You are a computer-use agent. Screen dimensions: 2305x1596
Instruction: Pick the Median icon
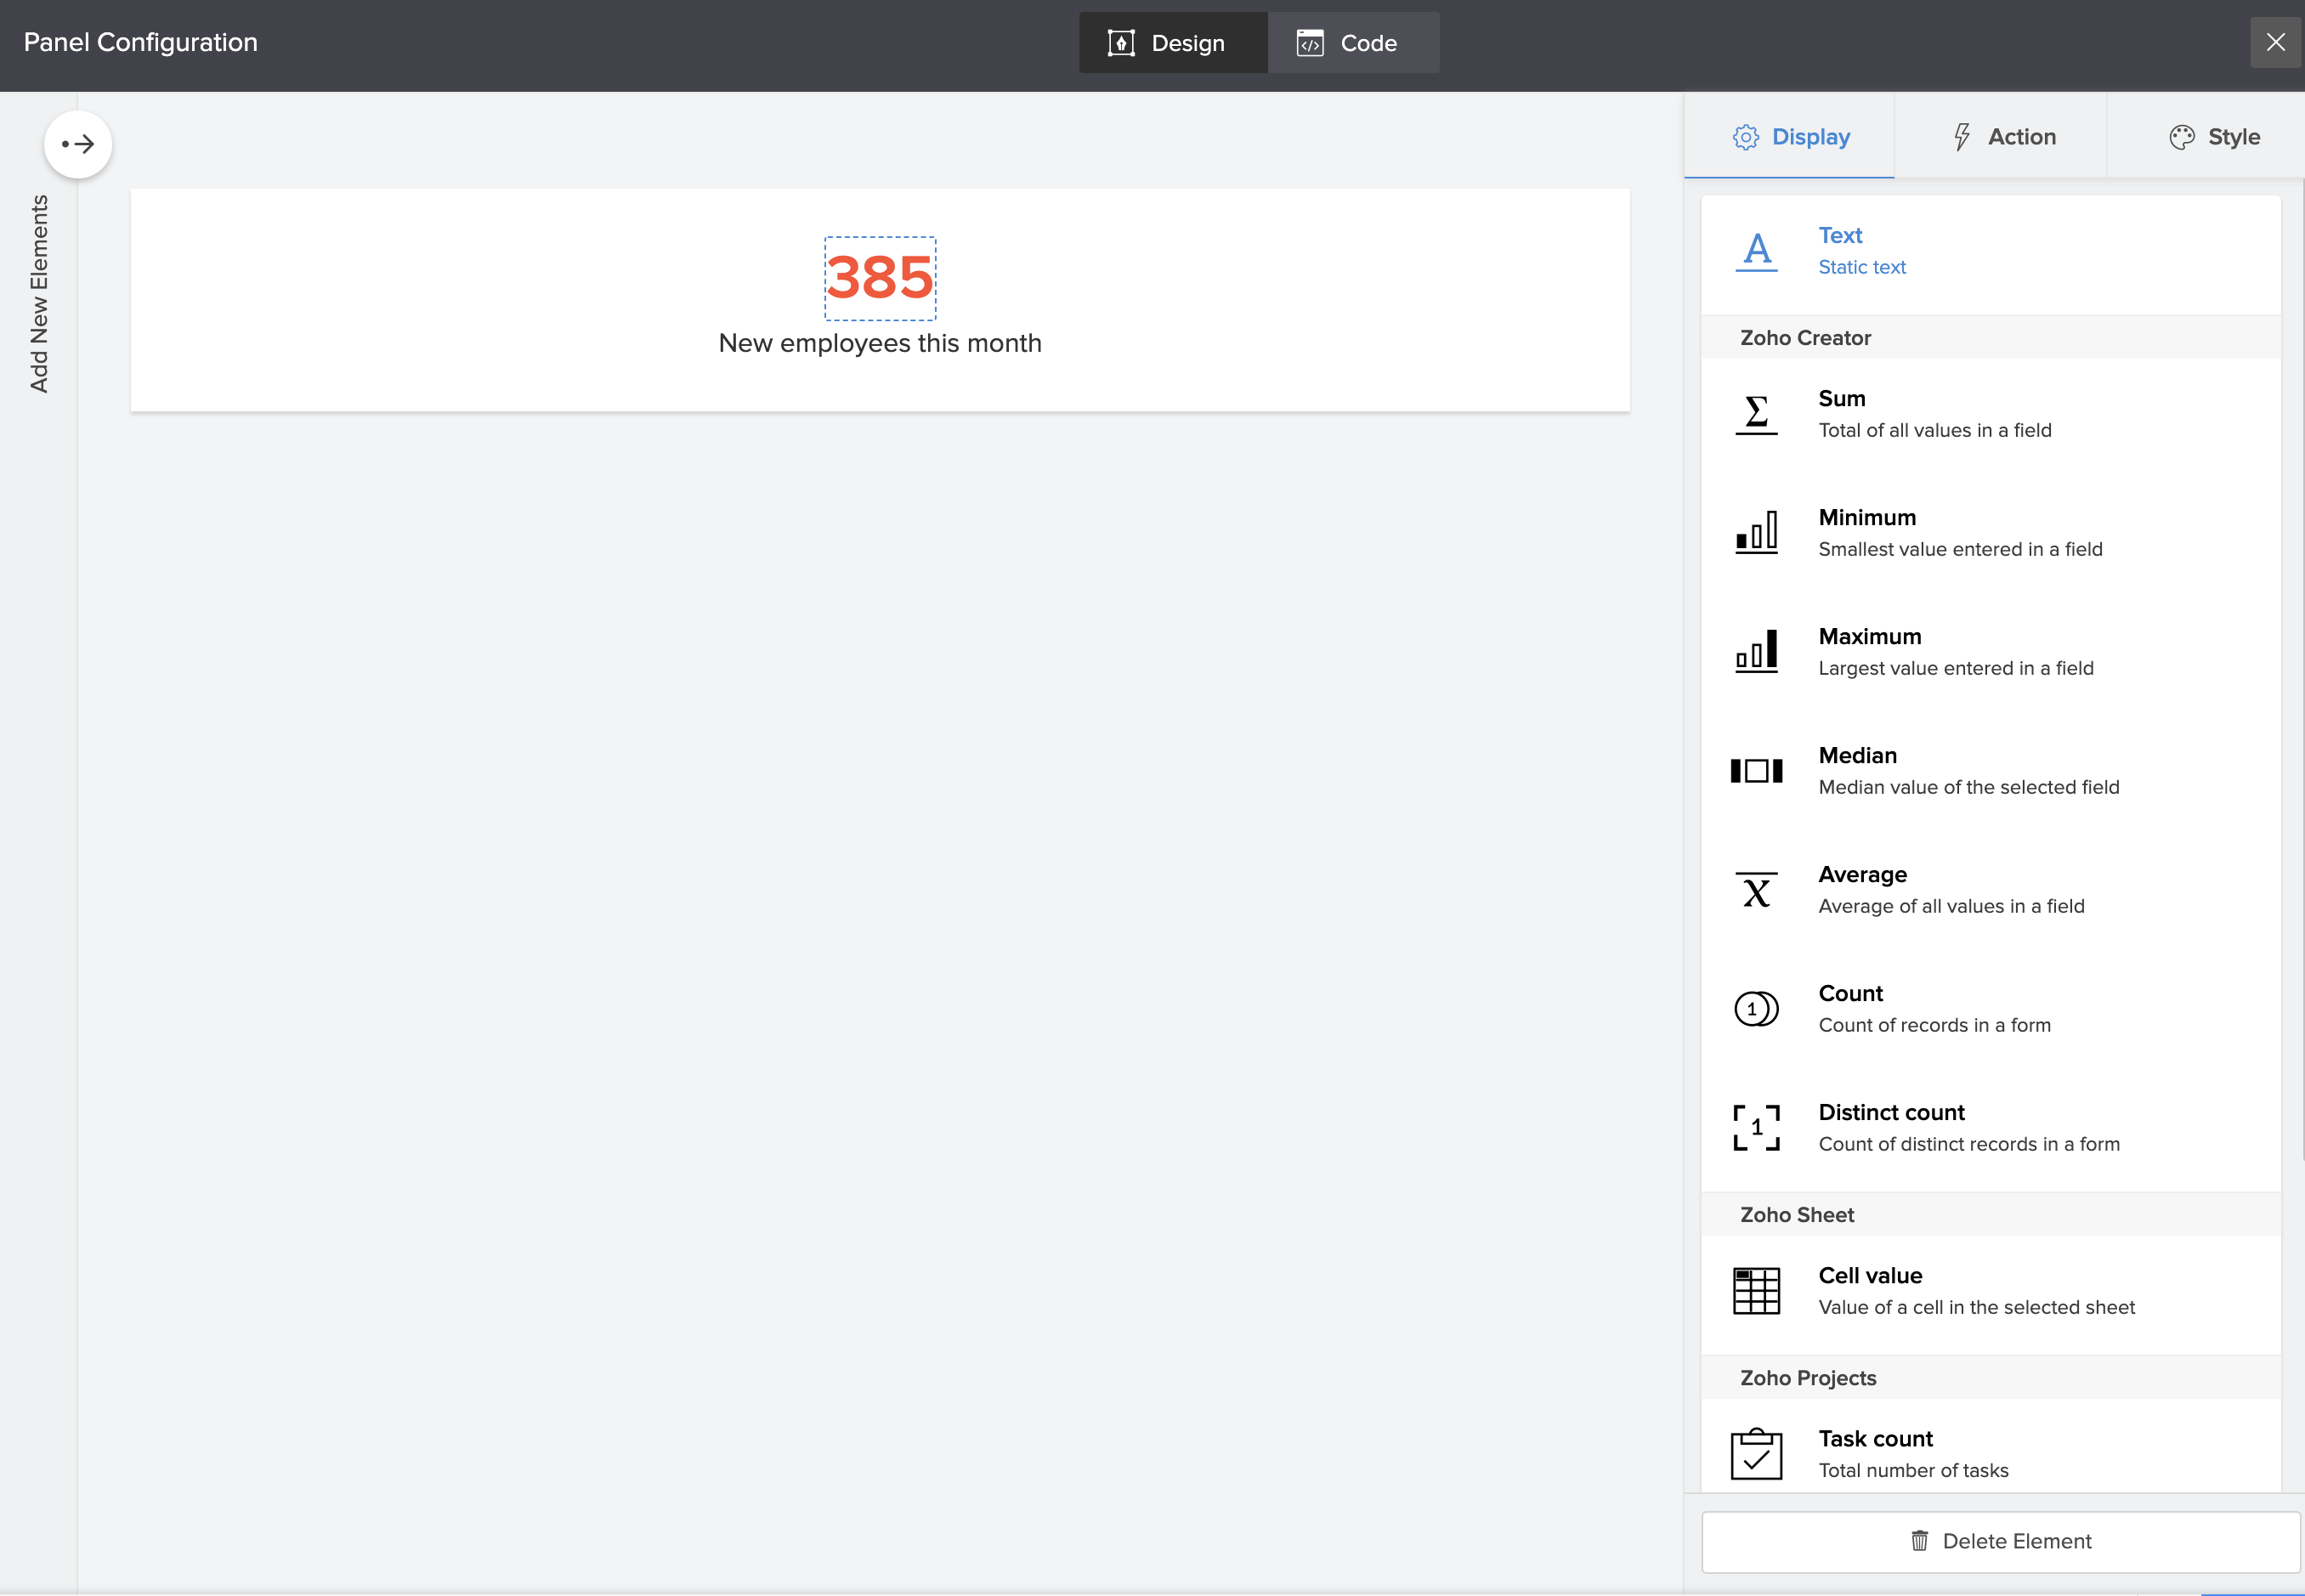(1756, 770)
